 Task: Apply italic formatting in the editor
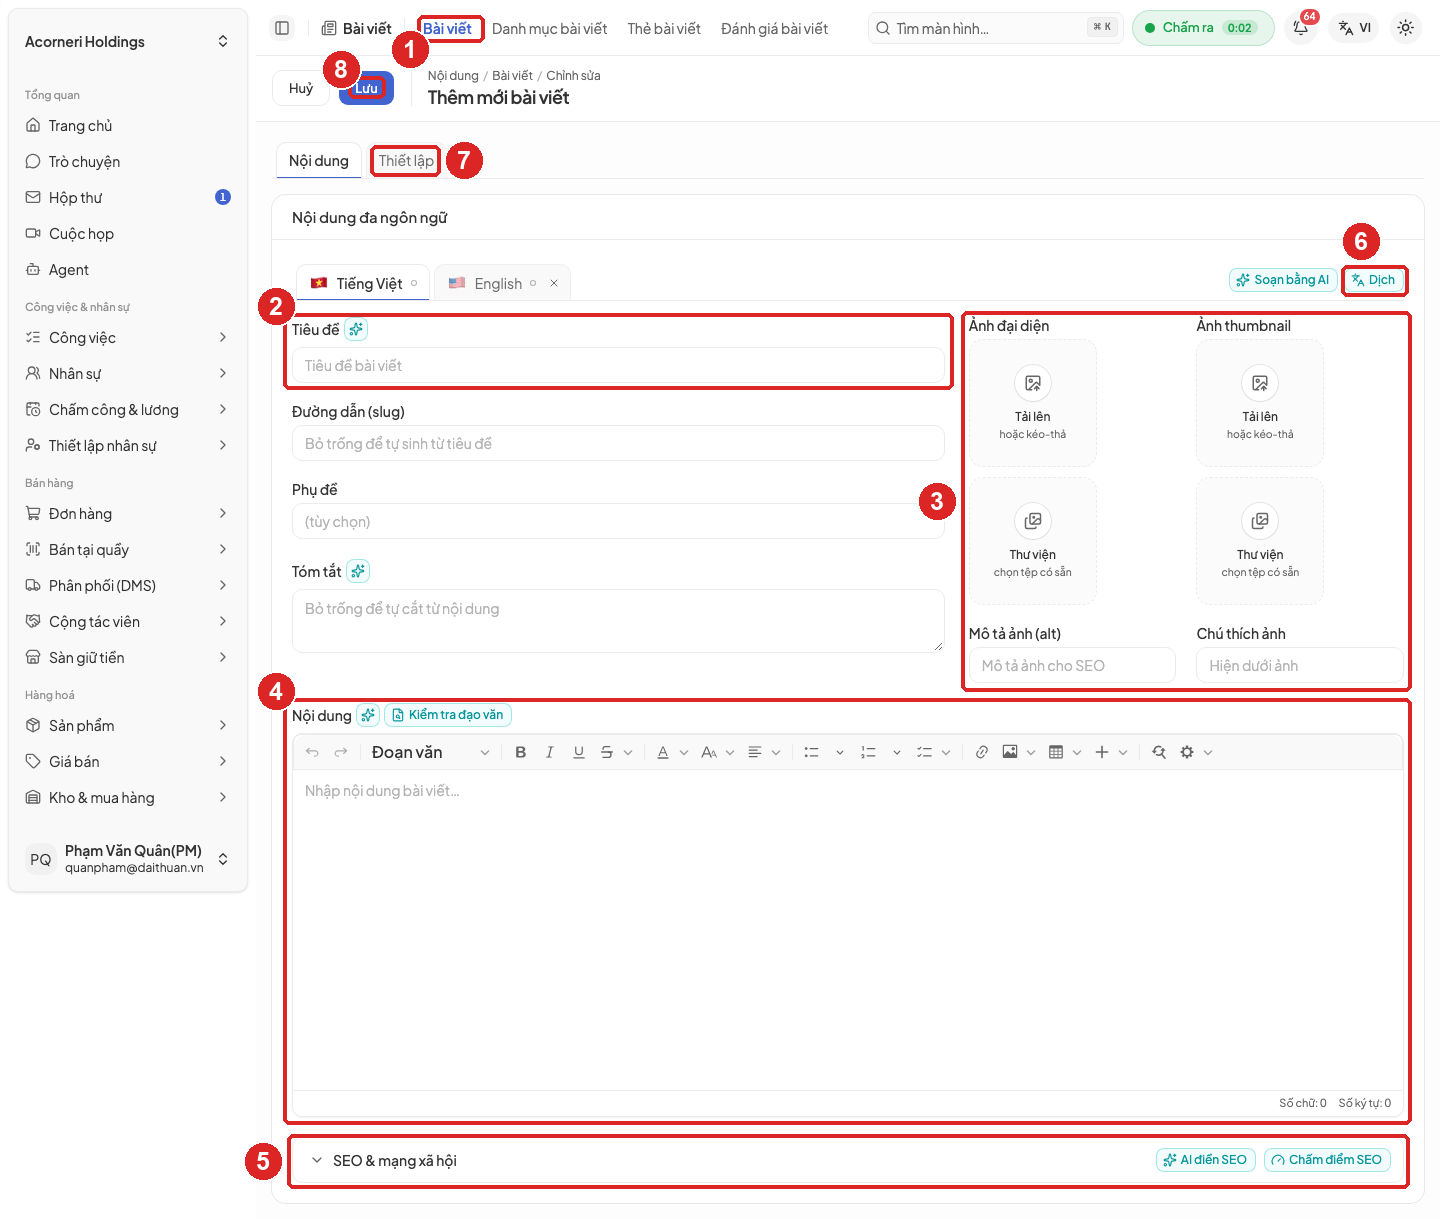tap(549, 752)
